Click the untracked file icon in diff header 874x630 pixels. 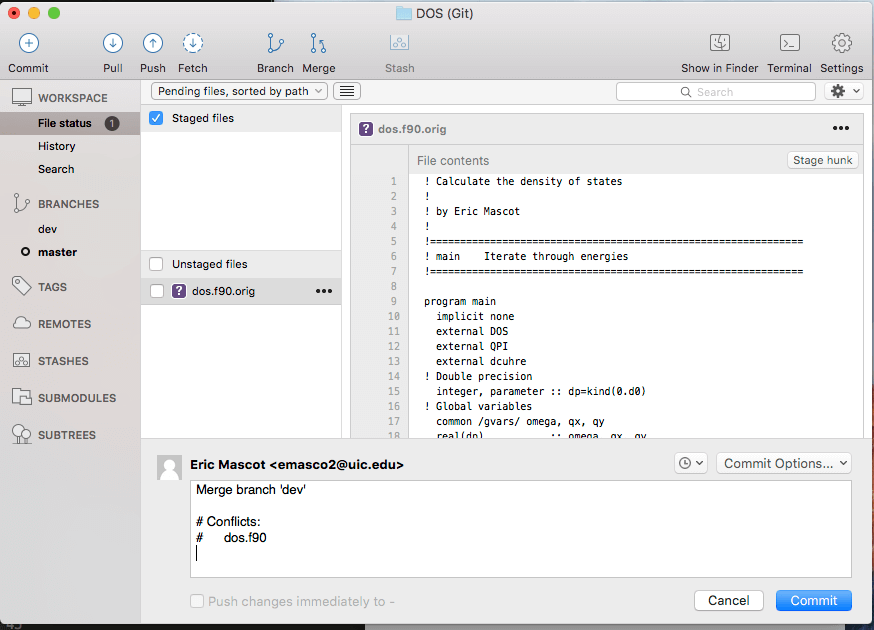tap(366, 129)
